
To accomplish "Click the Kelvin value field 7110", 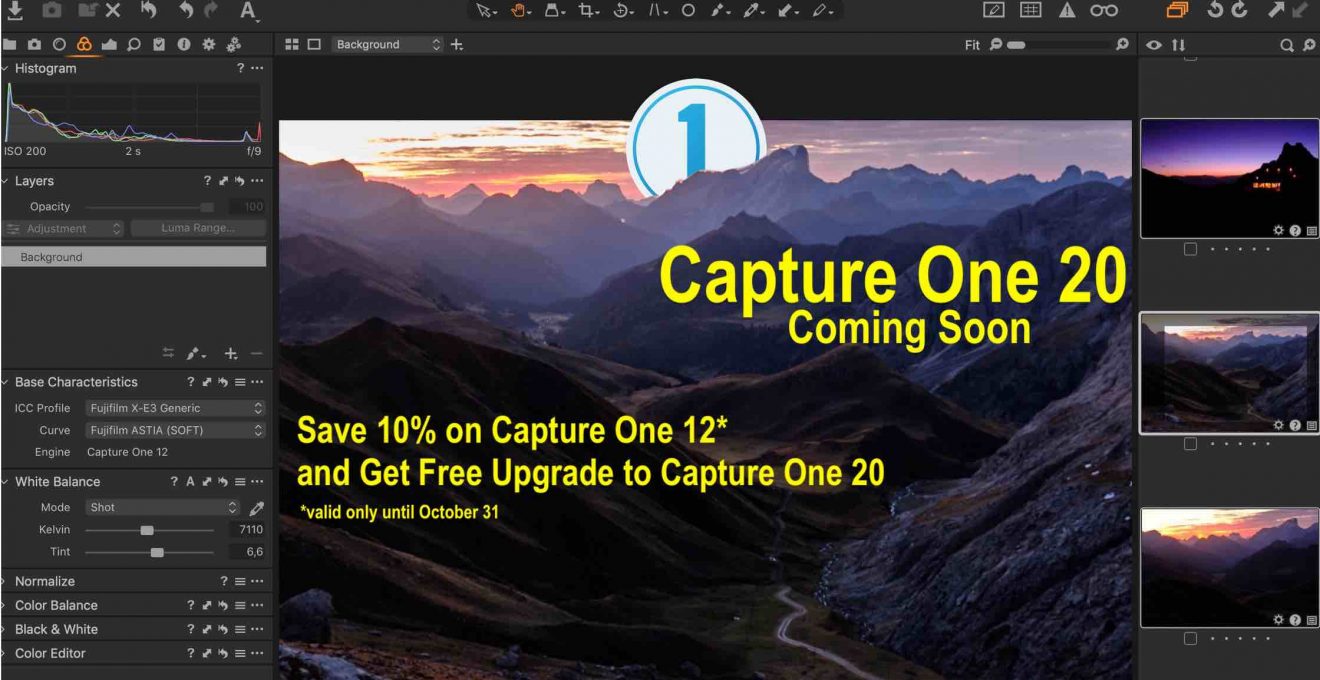I will click(x=247, y=530).
